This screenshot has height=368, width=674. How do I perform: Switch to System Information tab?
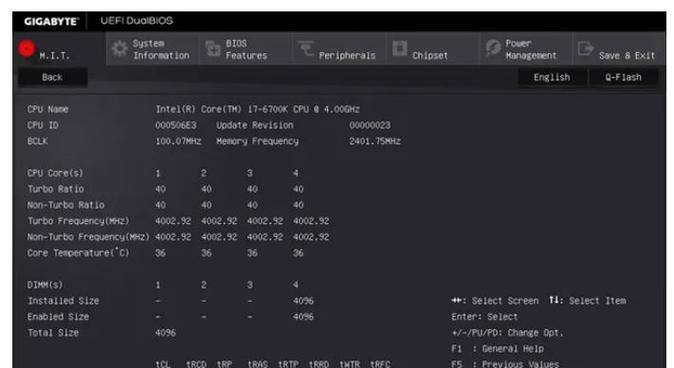[x=152, y=49]
